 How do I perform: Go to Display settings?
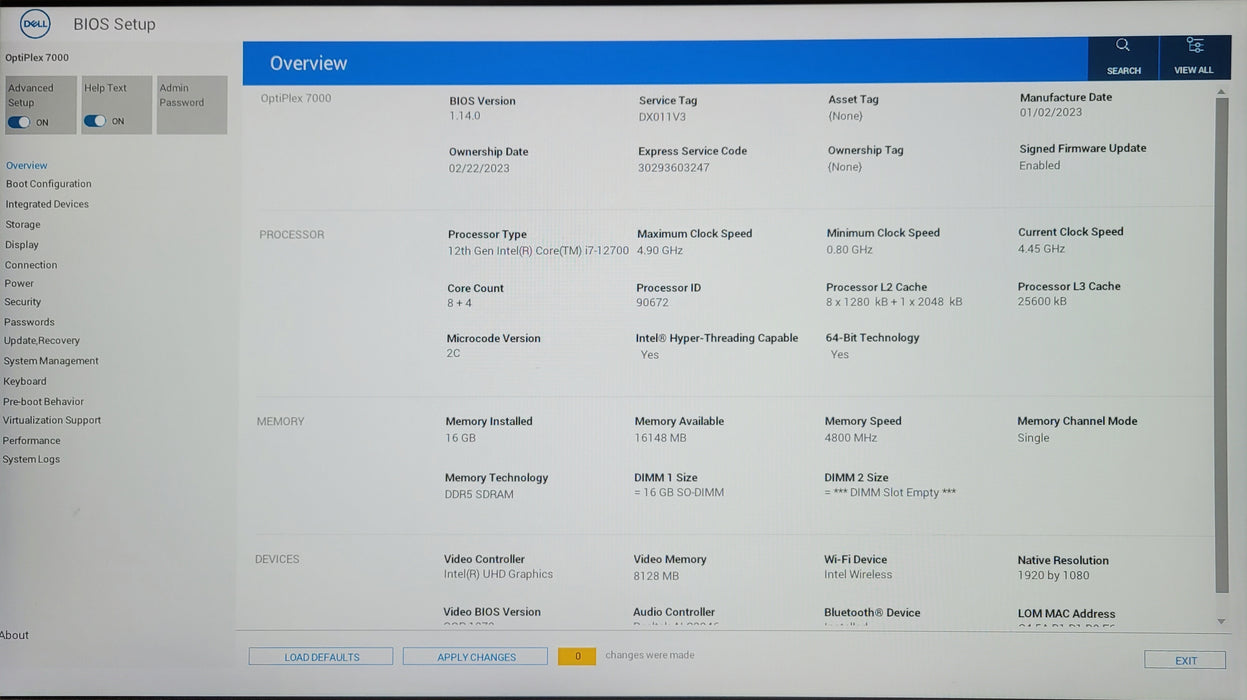click(x=22, y=245)
